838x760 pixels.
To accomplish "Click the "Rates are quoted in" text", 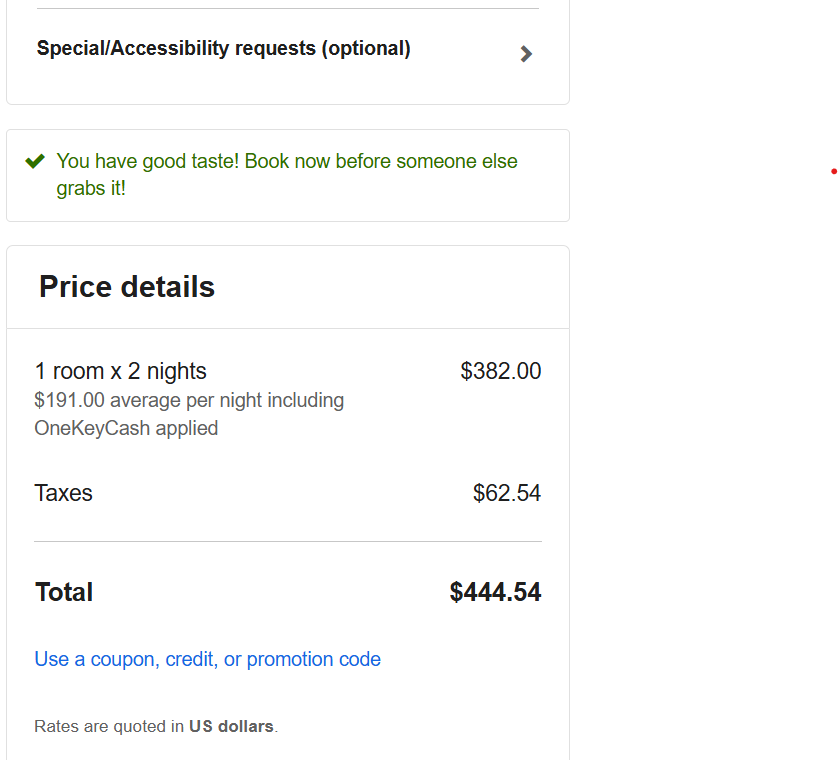I will point(109,726).
